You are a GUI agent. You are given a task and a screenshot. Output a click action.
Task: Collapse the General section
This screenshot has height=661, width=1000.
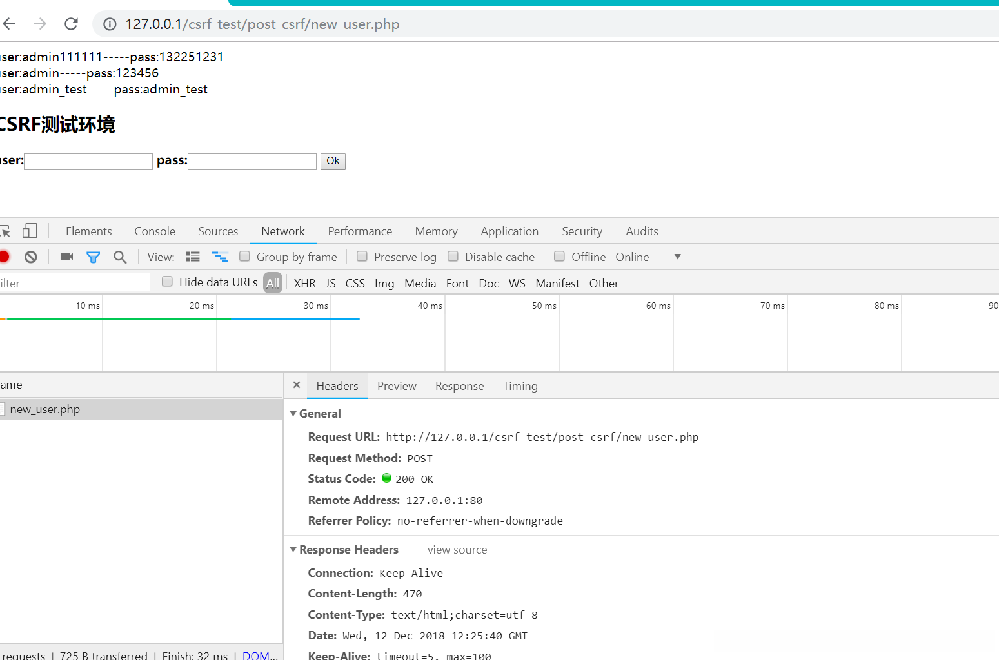[x=293, y=414]
